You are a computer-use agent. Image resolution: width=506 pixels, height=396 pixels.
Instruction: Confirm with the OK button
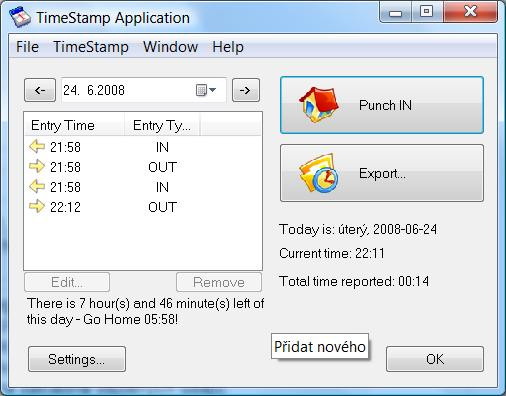tap(435, 359)
